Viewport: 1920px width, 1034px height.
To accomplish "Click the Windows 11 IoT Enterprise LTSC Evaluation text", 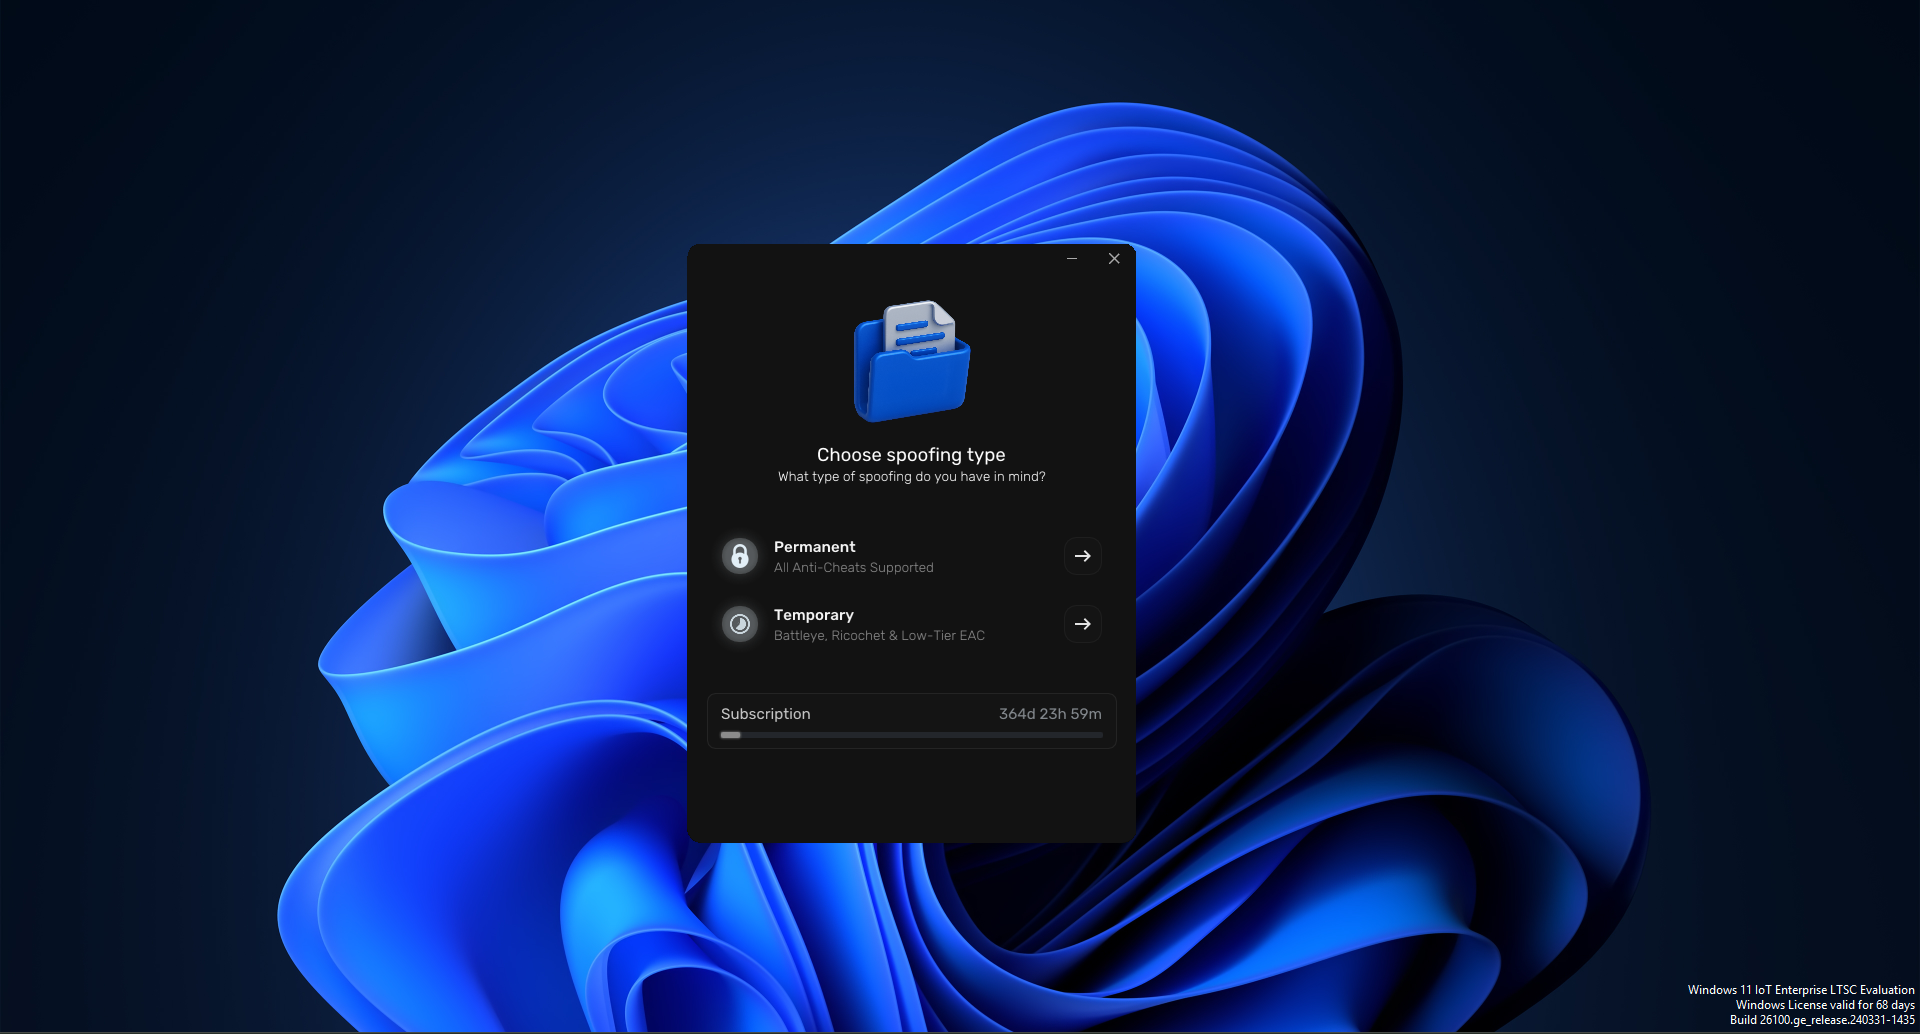I will click(x=1801, y=990).
